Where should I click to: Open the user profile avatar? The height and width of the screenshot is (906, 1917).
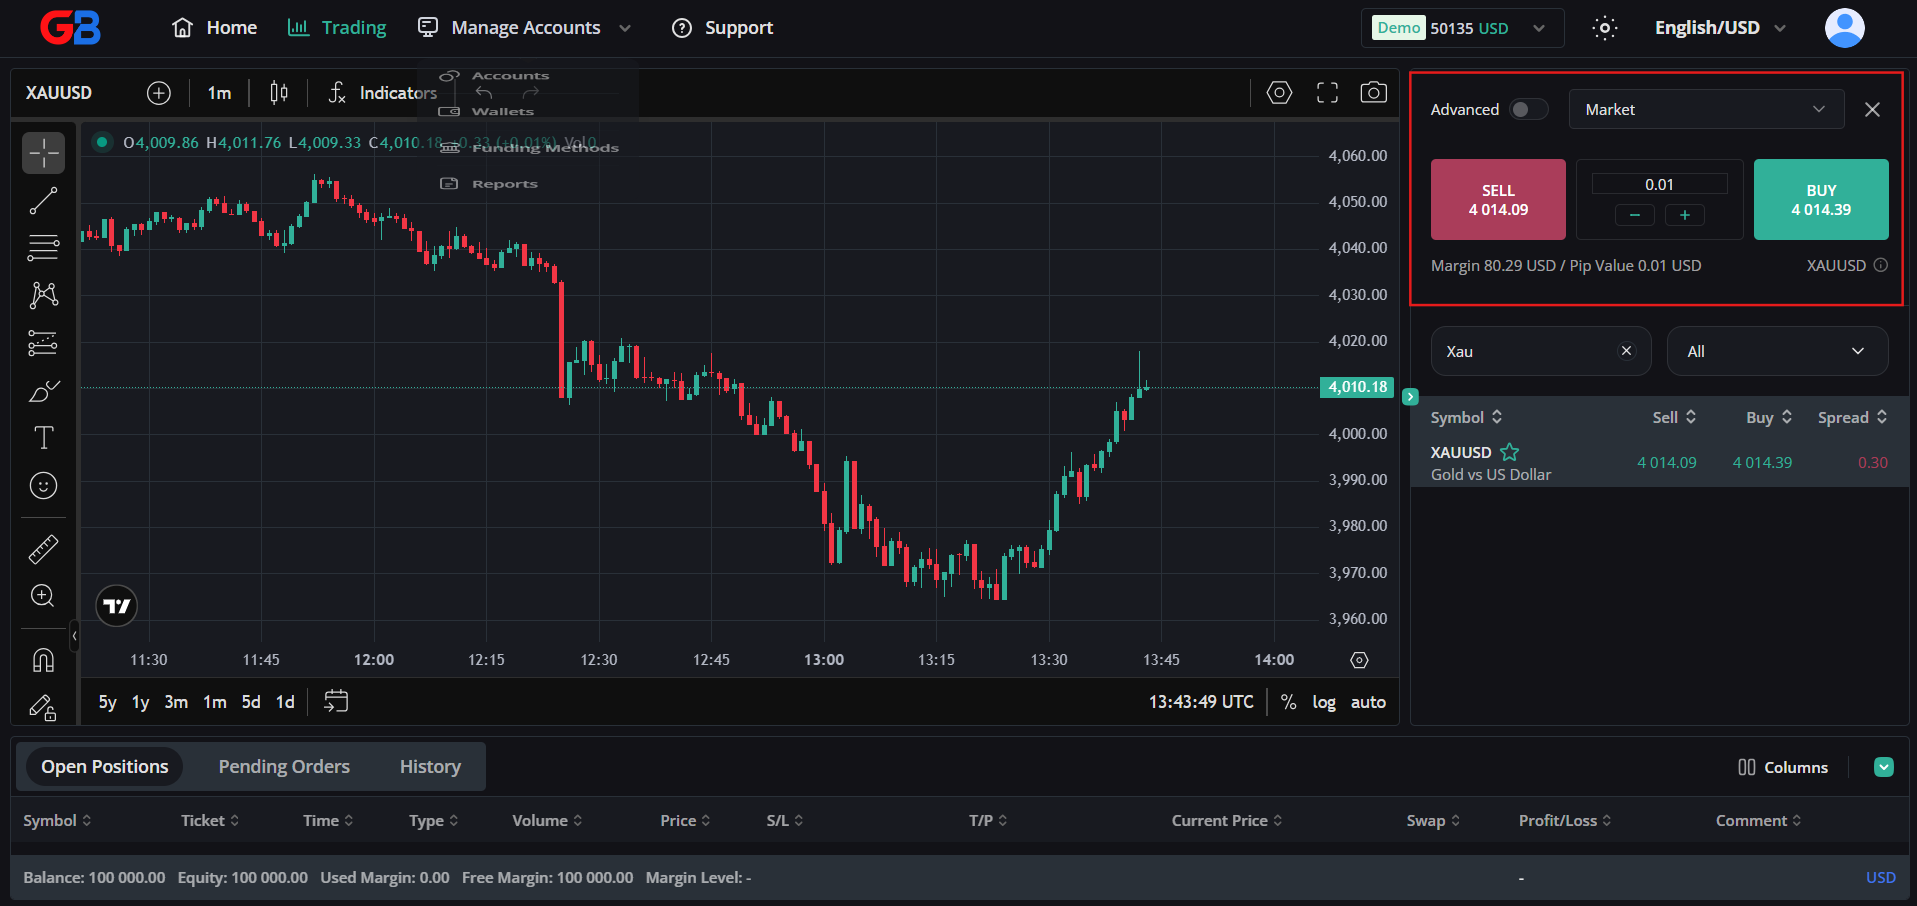[1845, 28]
